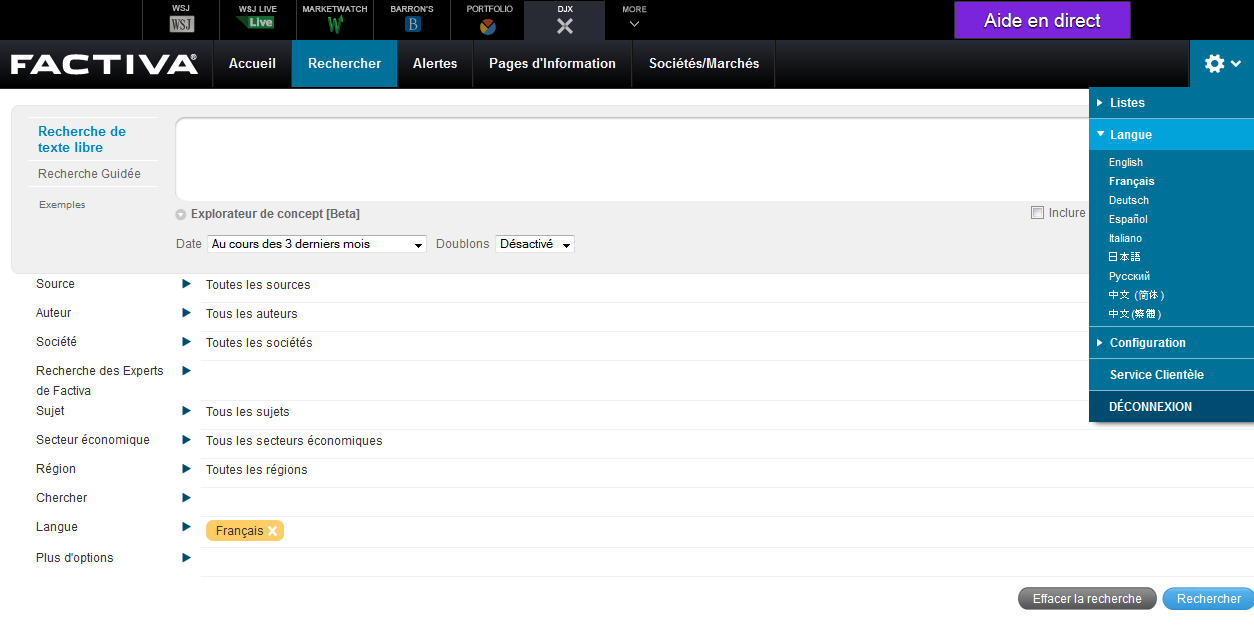Open the Pages d'Information tab
This screenshot has height=633, width=1254.
pyautogui.click(x=552, y=63)
